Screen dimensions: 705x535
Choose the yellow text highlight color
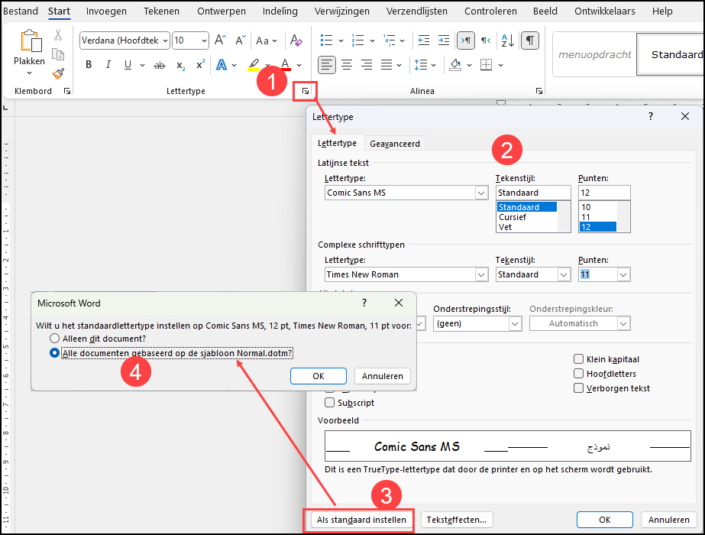[254, 65]
